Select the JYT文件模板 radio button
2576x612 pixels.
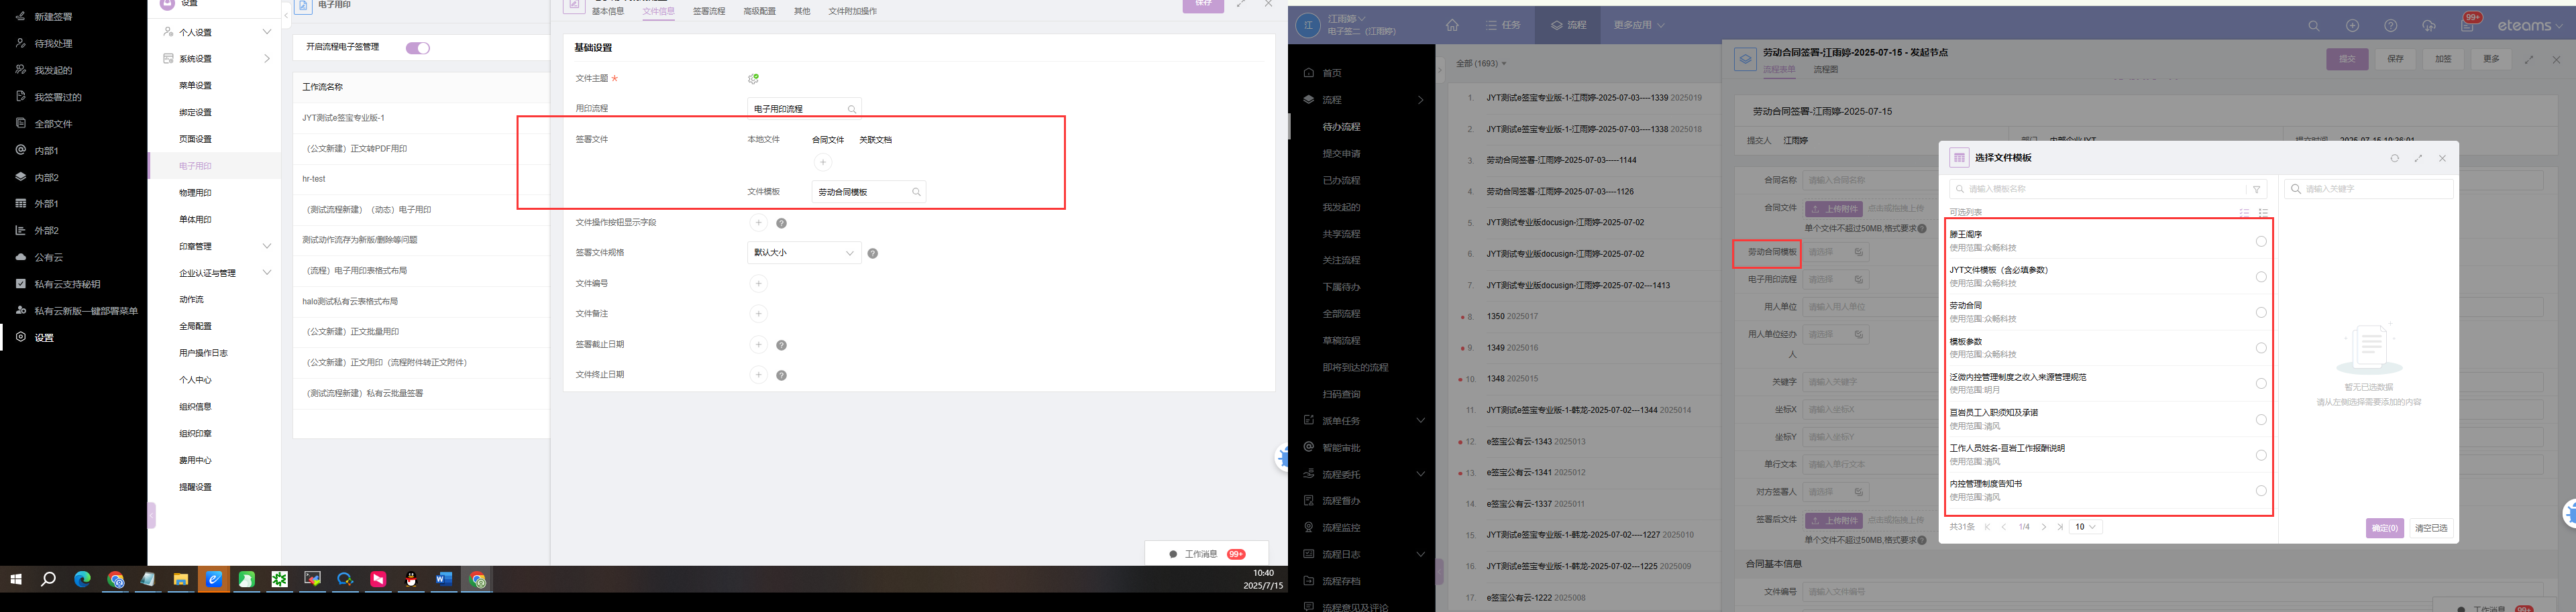coord(2261,277)
